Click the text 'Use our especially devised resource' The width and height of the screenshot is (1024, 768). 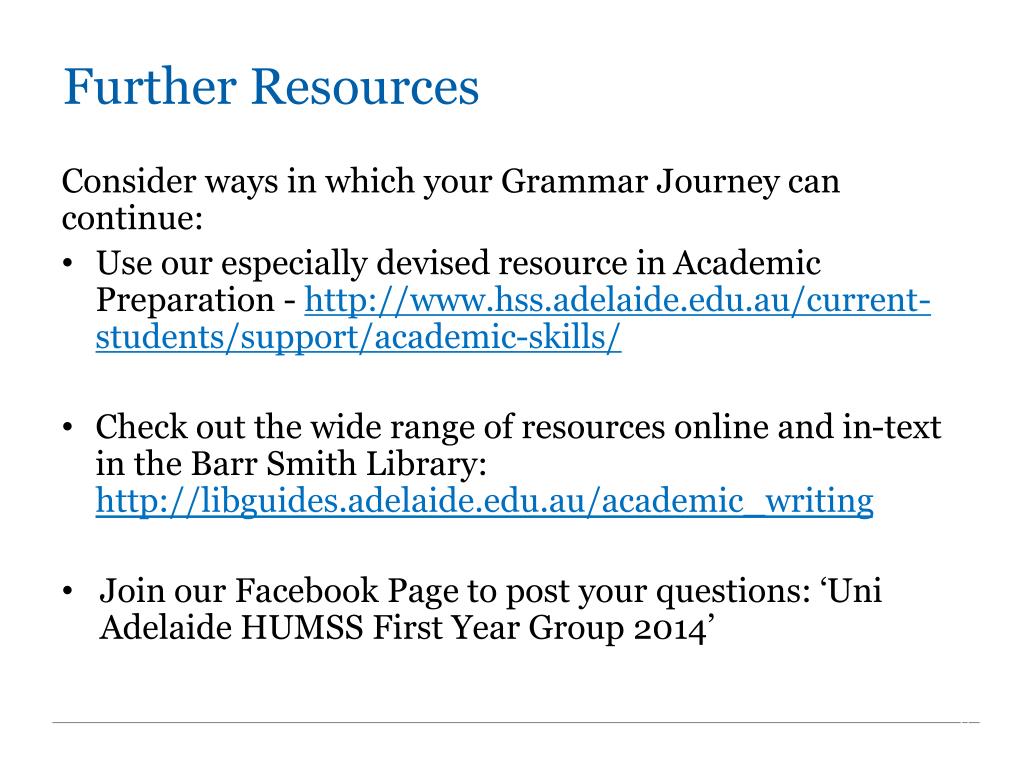pos(362,264)
